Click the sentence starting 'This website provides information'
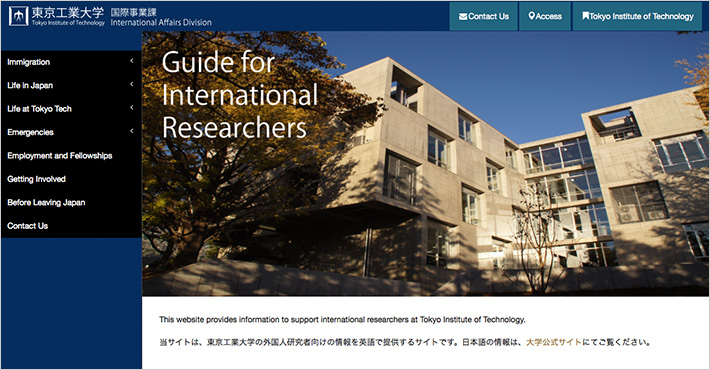The height and width of the screenshot is (370, 710). 342,320
